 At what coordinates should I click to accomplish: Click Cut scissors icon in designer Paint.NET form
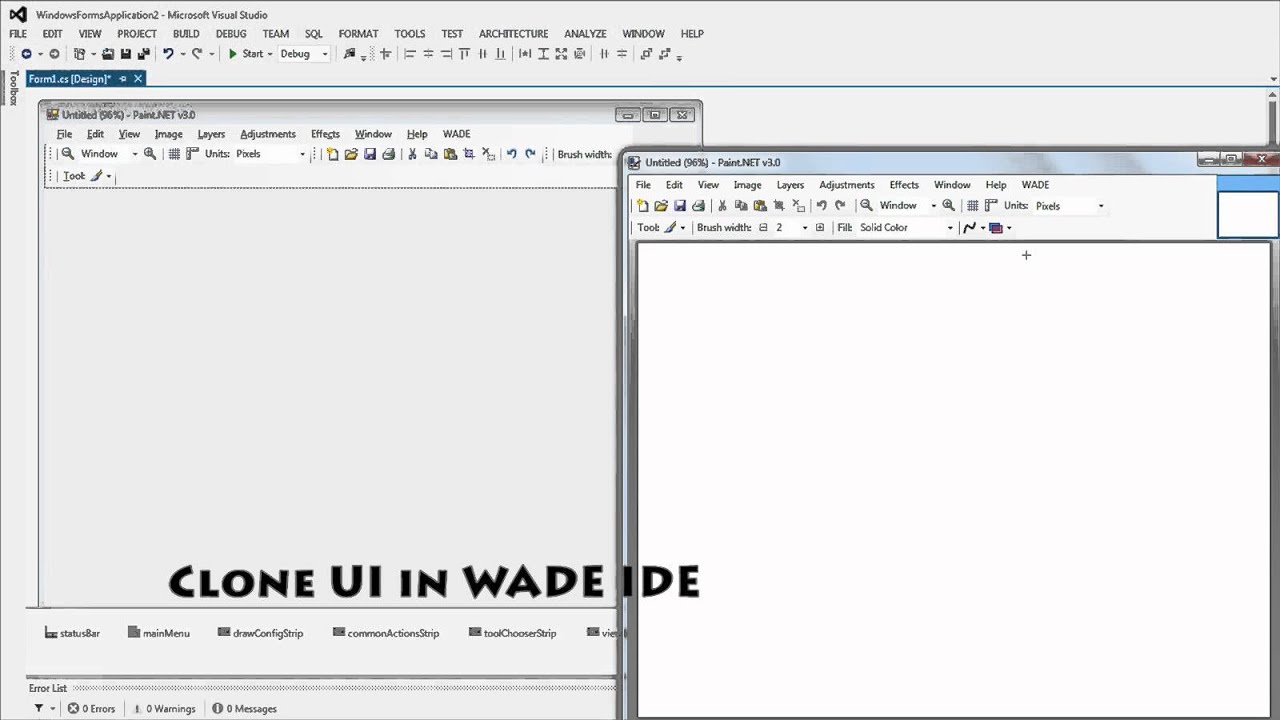412,154
